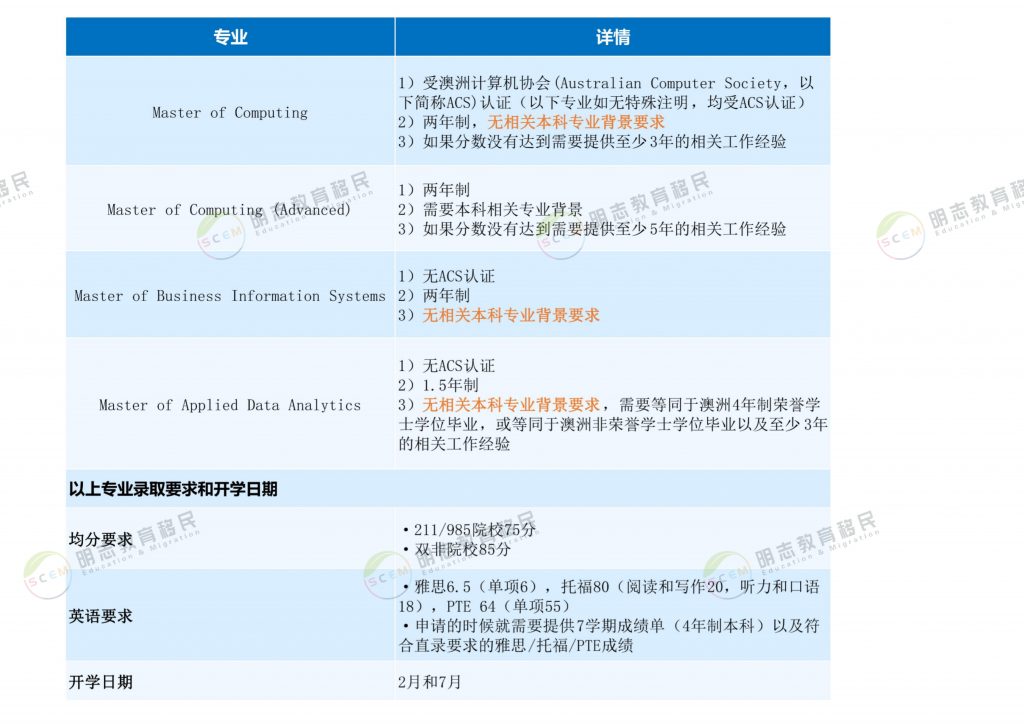Select the Master of Computing program cell
Screen dimensions: 1024x724
pyautogui.click(x=230, y=113)
